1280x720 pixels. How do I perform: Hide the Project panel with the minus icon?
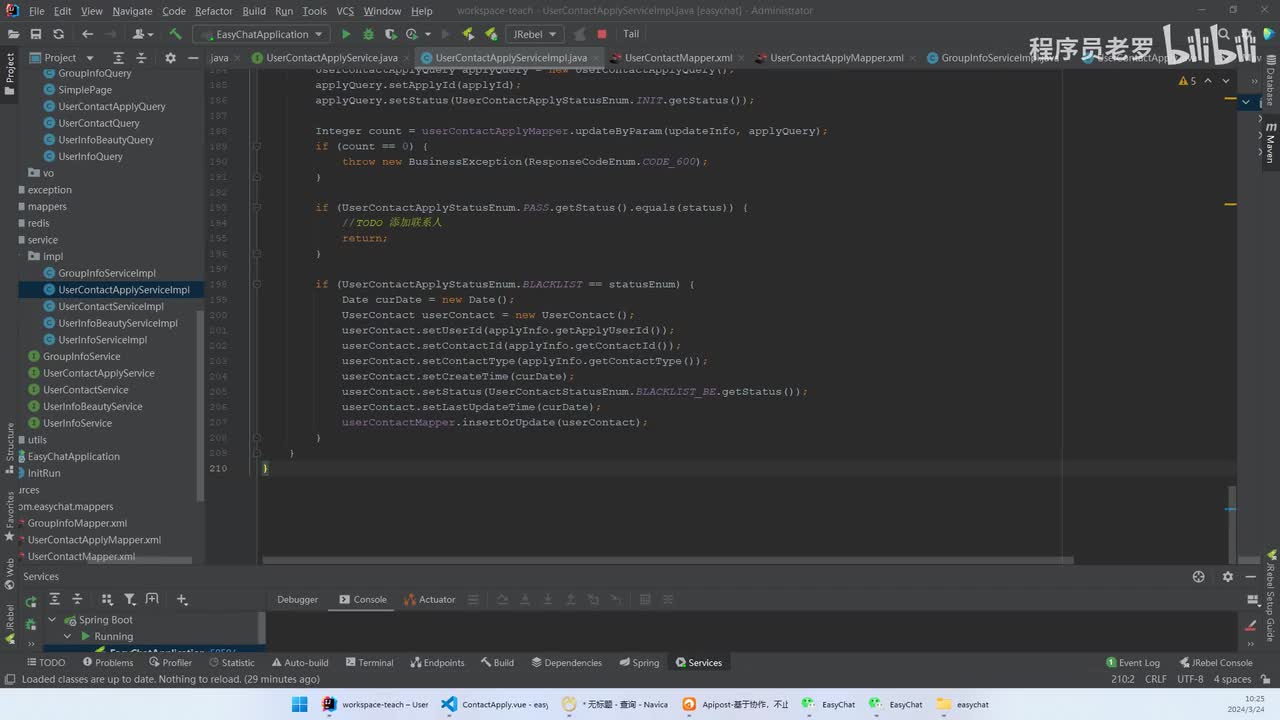[x=192, y=58]
